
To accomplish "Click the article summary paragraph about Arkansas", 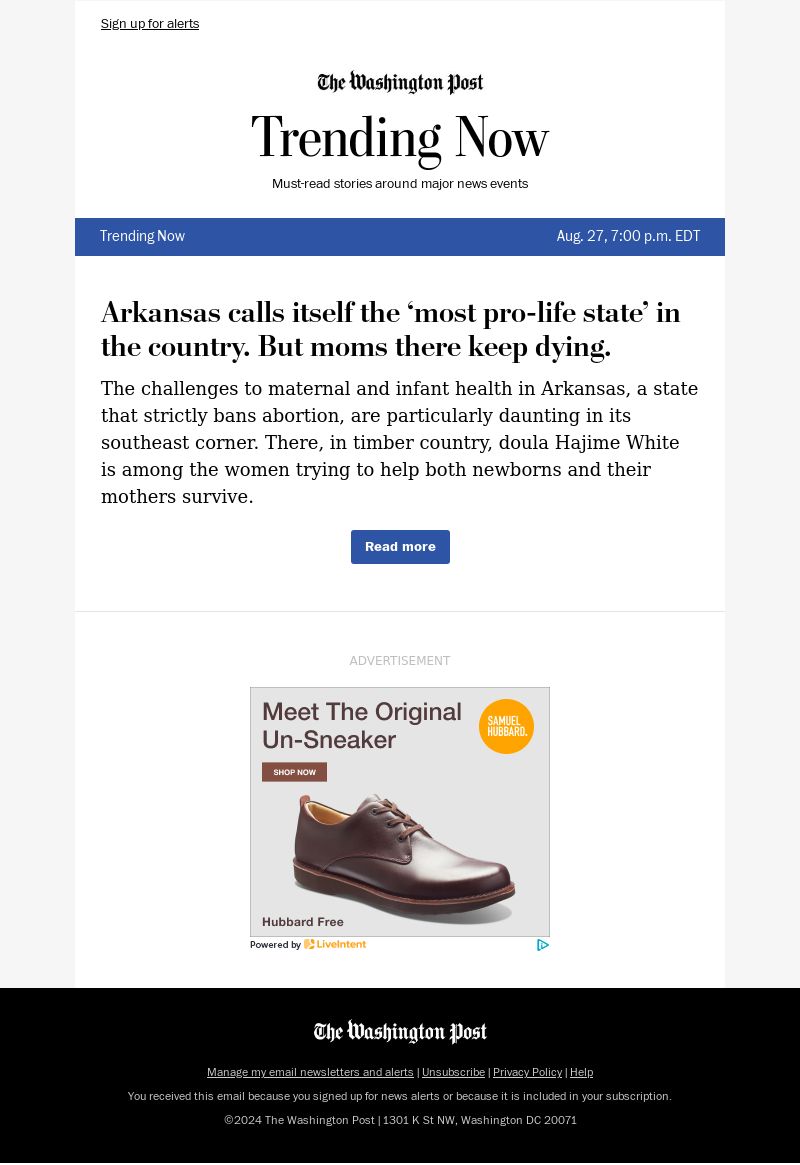I will coord(399,442).
